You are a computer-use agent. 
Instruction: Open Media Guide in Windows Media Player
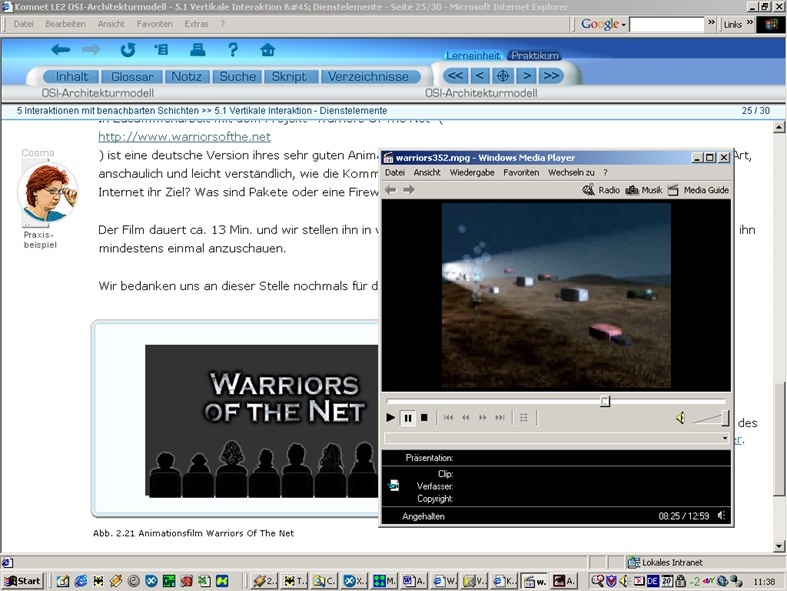point(698,190)
